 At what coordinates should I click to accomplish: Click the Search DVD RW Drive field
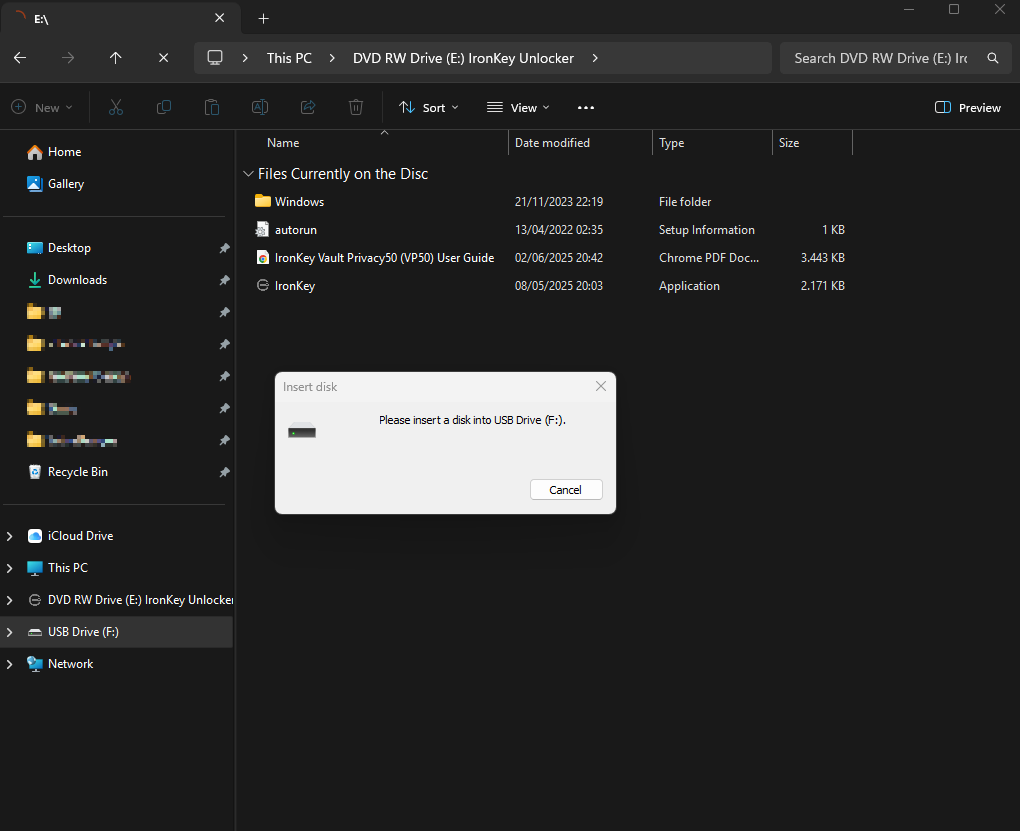point(880,58)
